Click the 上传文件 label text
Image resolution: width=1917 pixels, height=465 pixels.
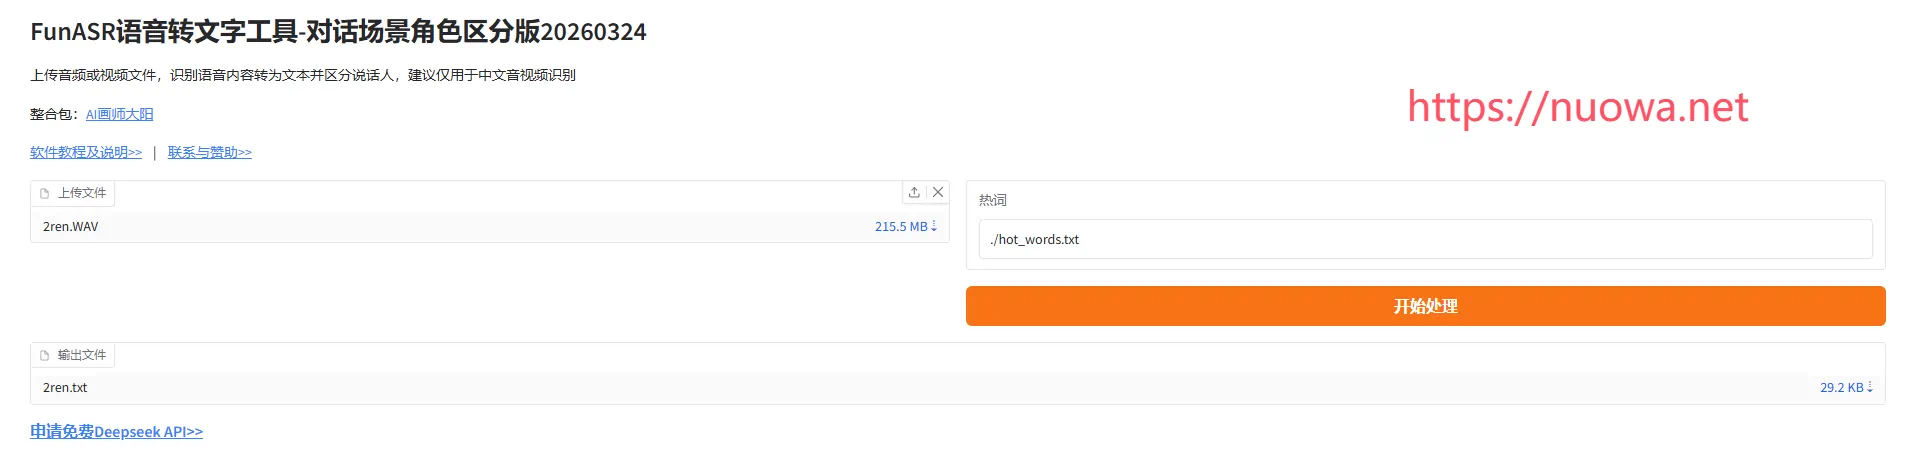pos(82,193)
